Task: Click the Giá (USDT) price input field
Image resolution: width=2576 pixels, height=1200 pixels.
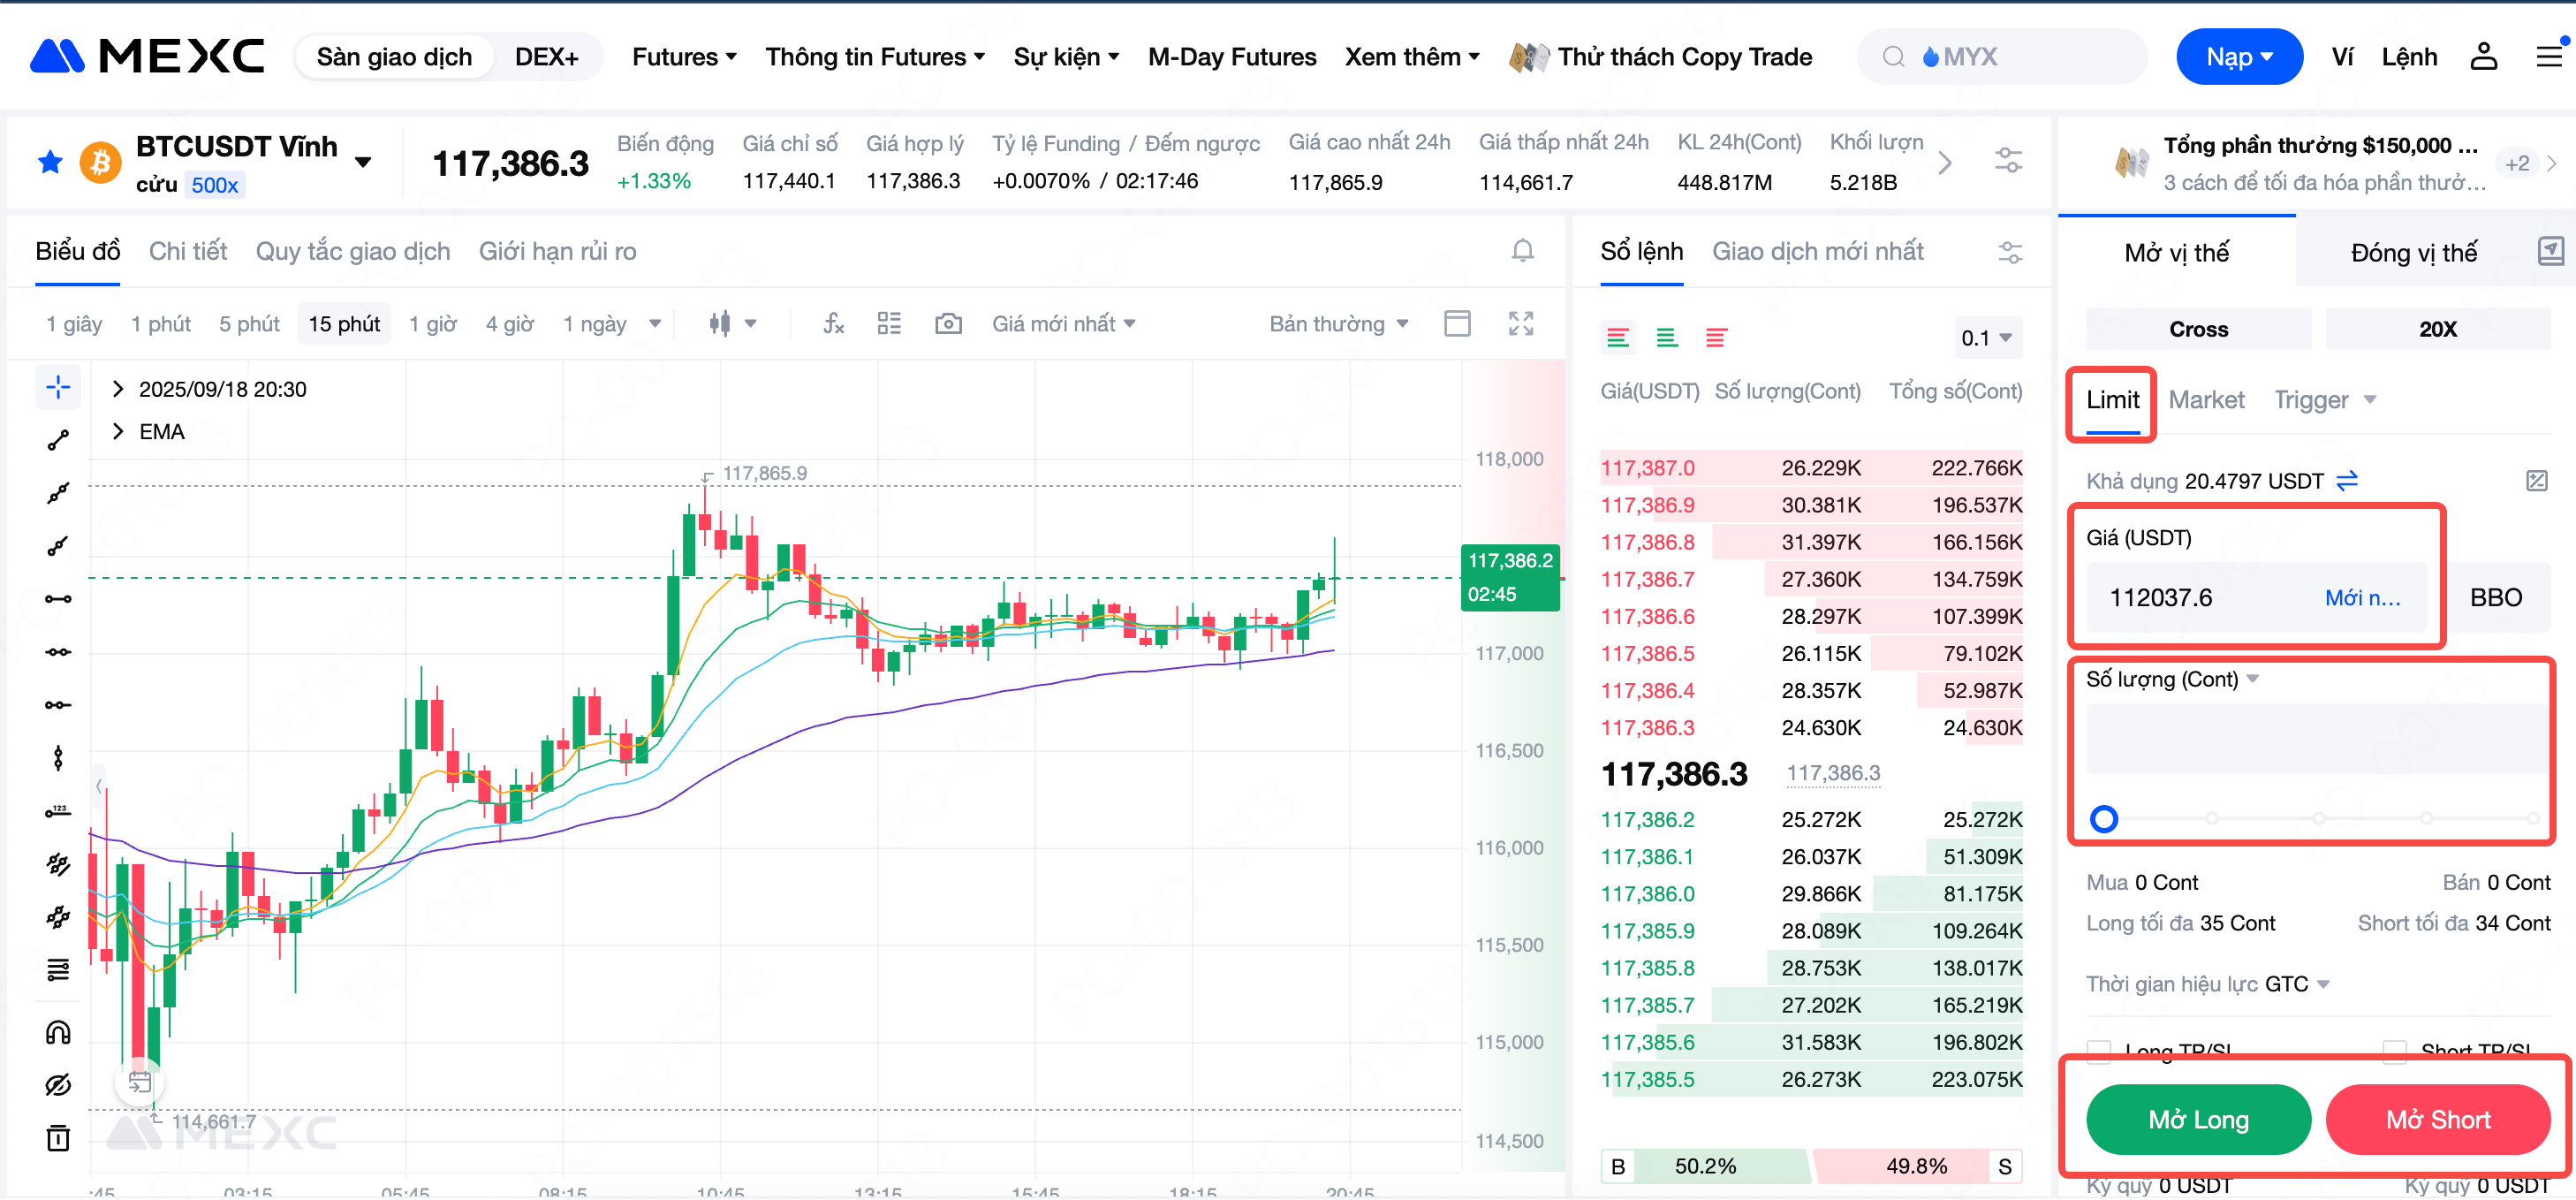Action: [2200, 598]
